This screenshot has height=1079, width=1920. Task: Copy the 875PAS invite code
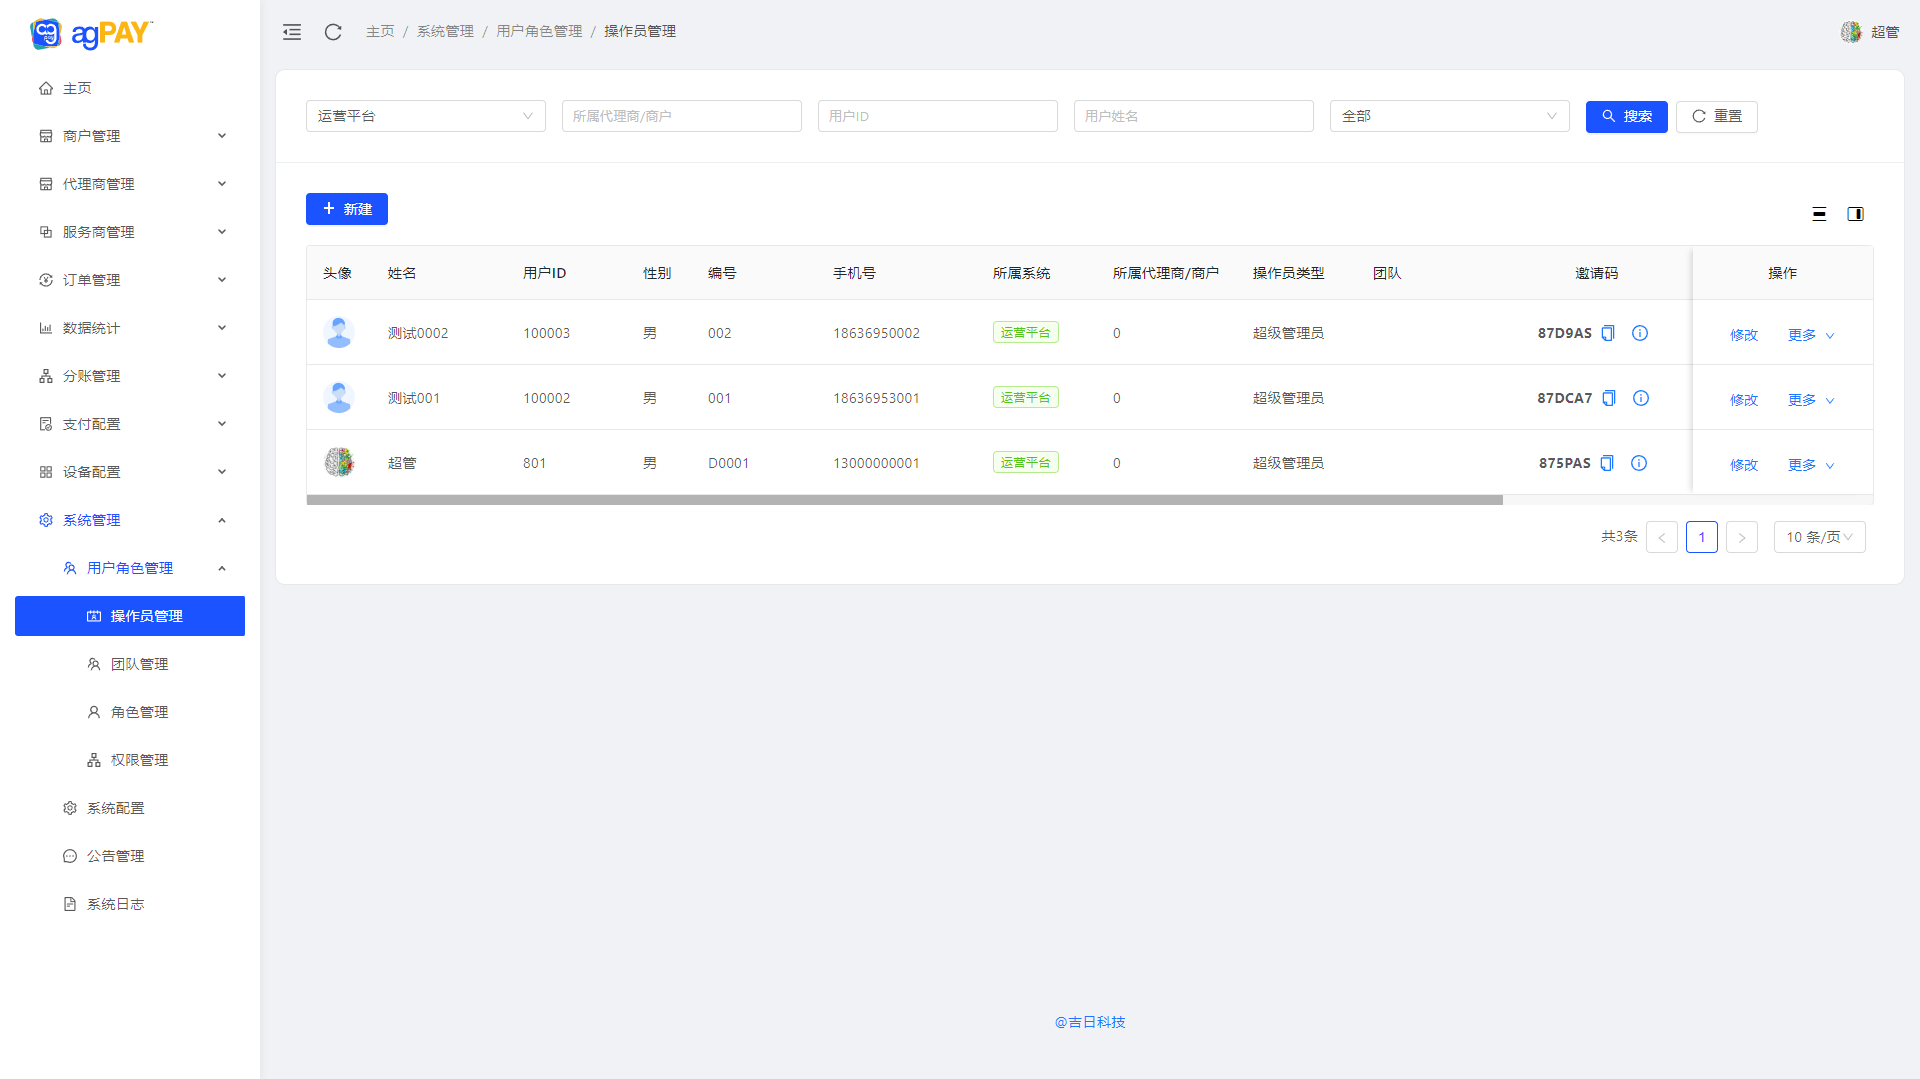click(1607, 463)
